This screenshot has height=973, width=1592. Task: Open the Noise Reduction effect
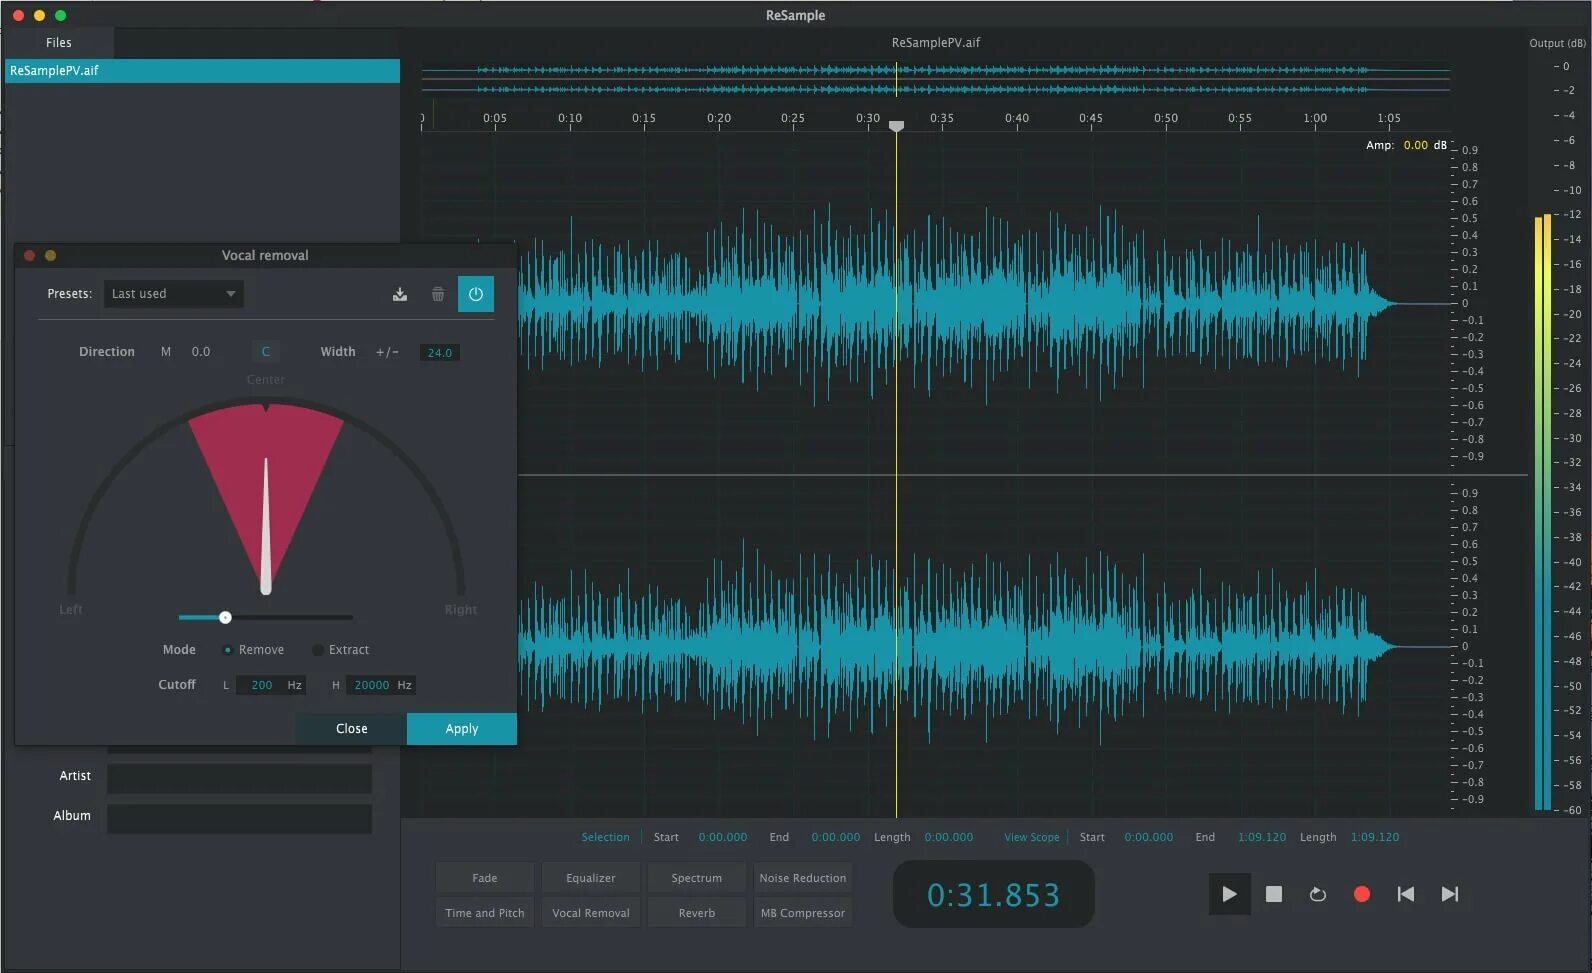[803, 878]
